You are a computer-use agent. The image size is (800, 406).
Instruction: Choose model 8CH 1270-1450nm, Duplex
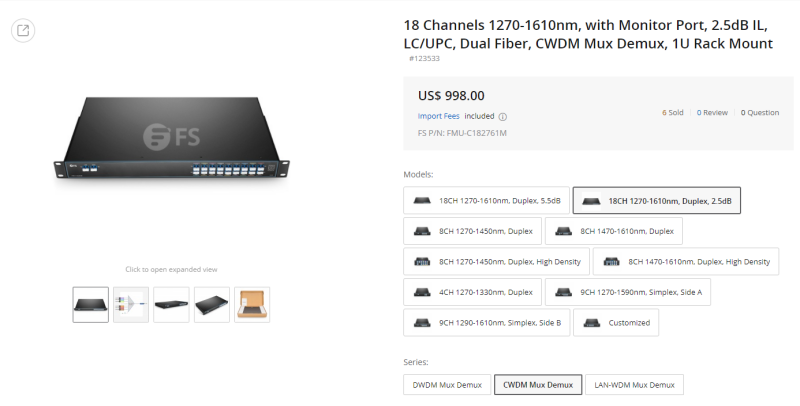(x=472, y=231)
